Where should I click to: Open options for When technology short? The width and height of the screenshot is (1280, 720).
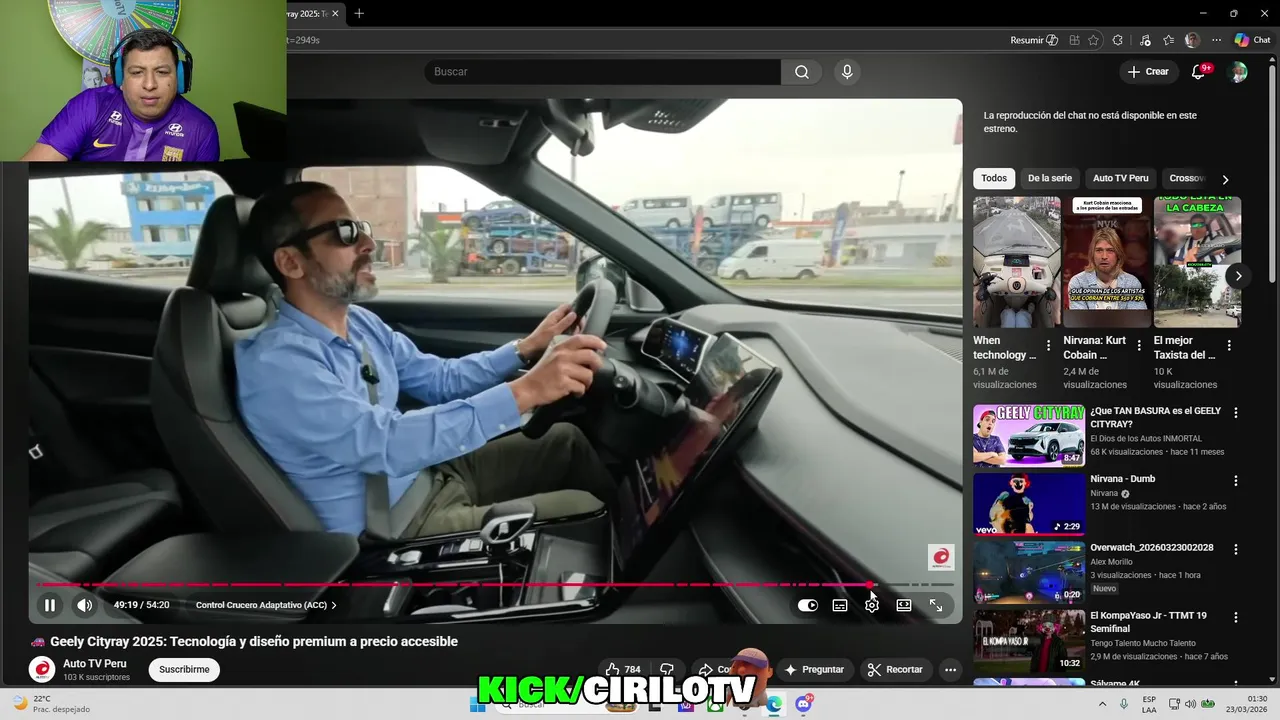pyautogui.click(x=1048, y=345)
